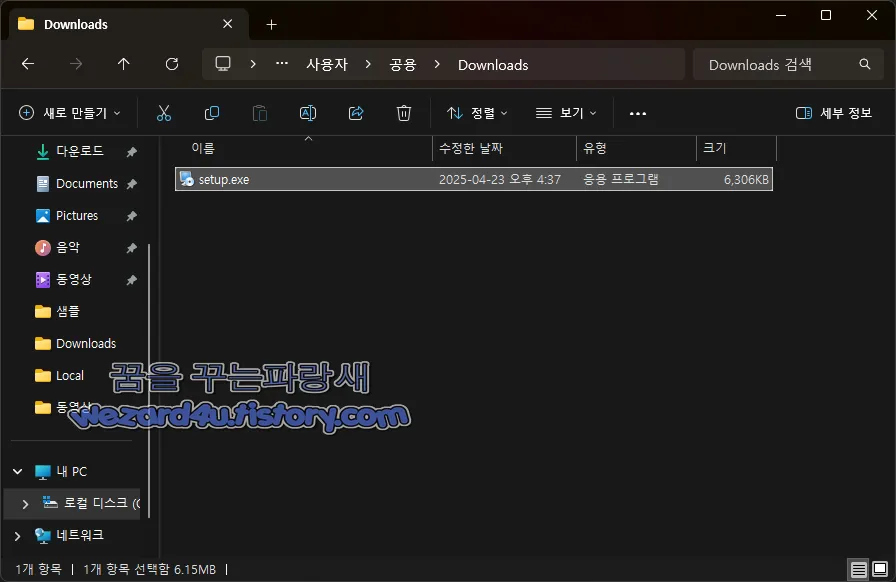The image size is (896, 582).
Task: Expand the 로컬 디스크 tree node
Action: (x=25, y=504)
